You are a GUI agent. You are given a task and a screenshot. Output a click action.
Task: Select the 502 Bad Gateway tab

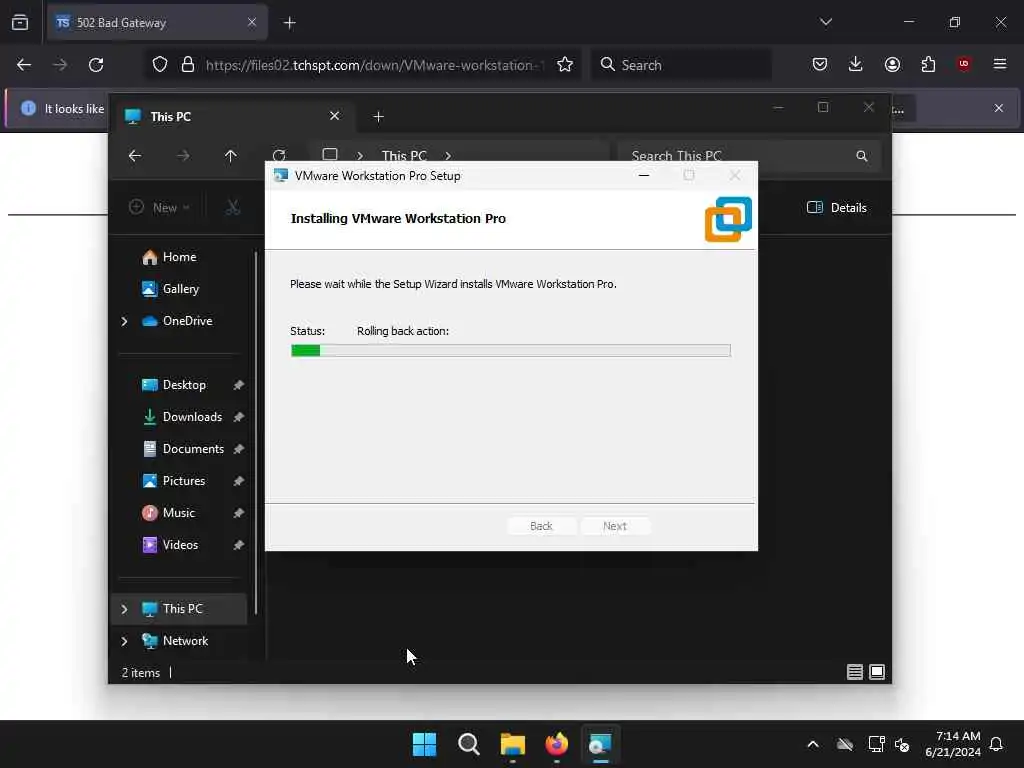(157, 23)
